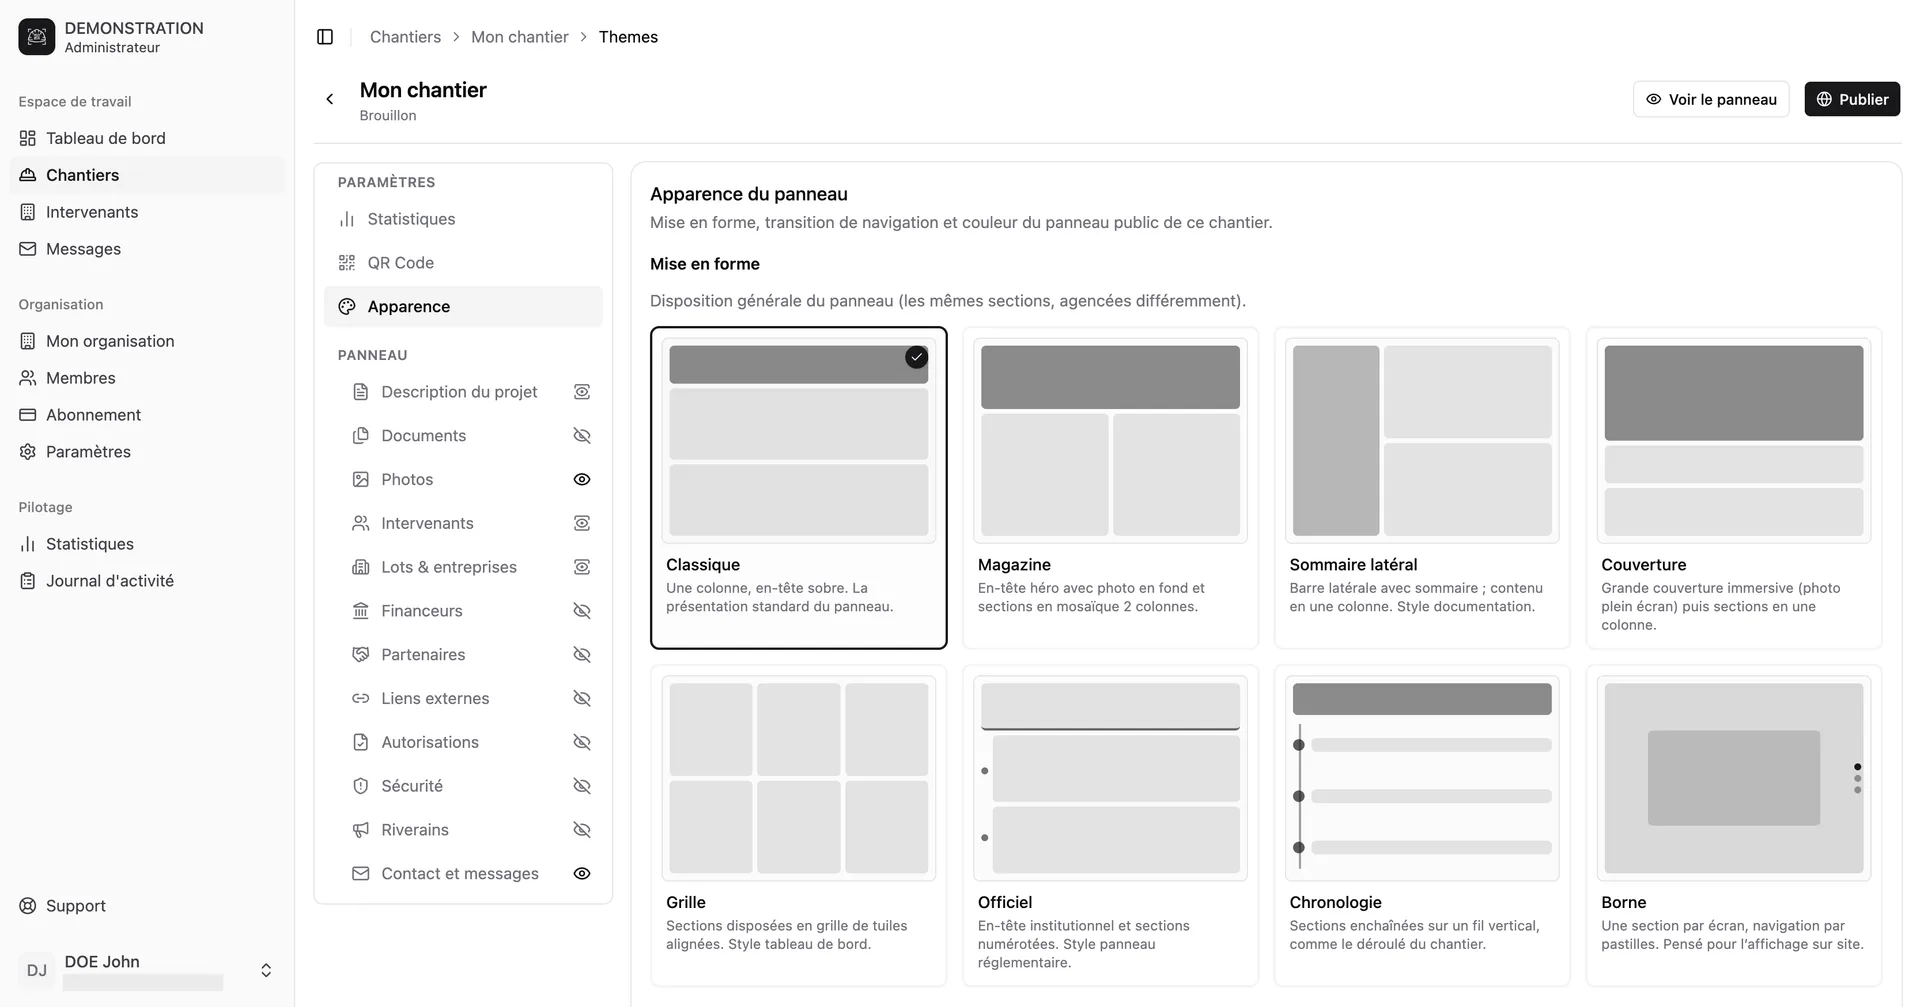
Task: Click the Voir le panneau button
Action: [1711, 99]
